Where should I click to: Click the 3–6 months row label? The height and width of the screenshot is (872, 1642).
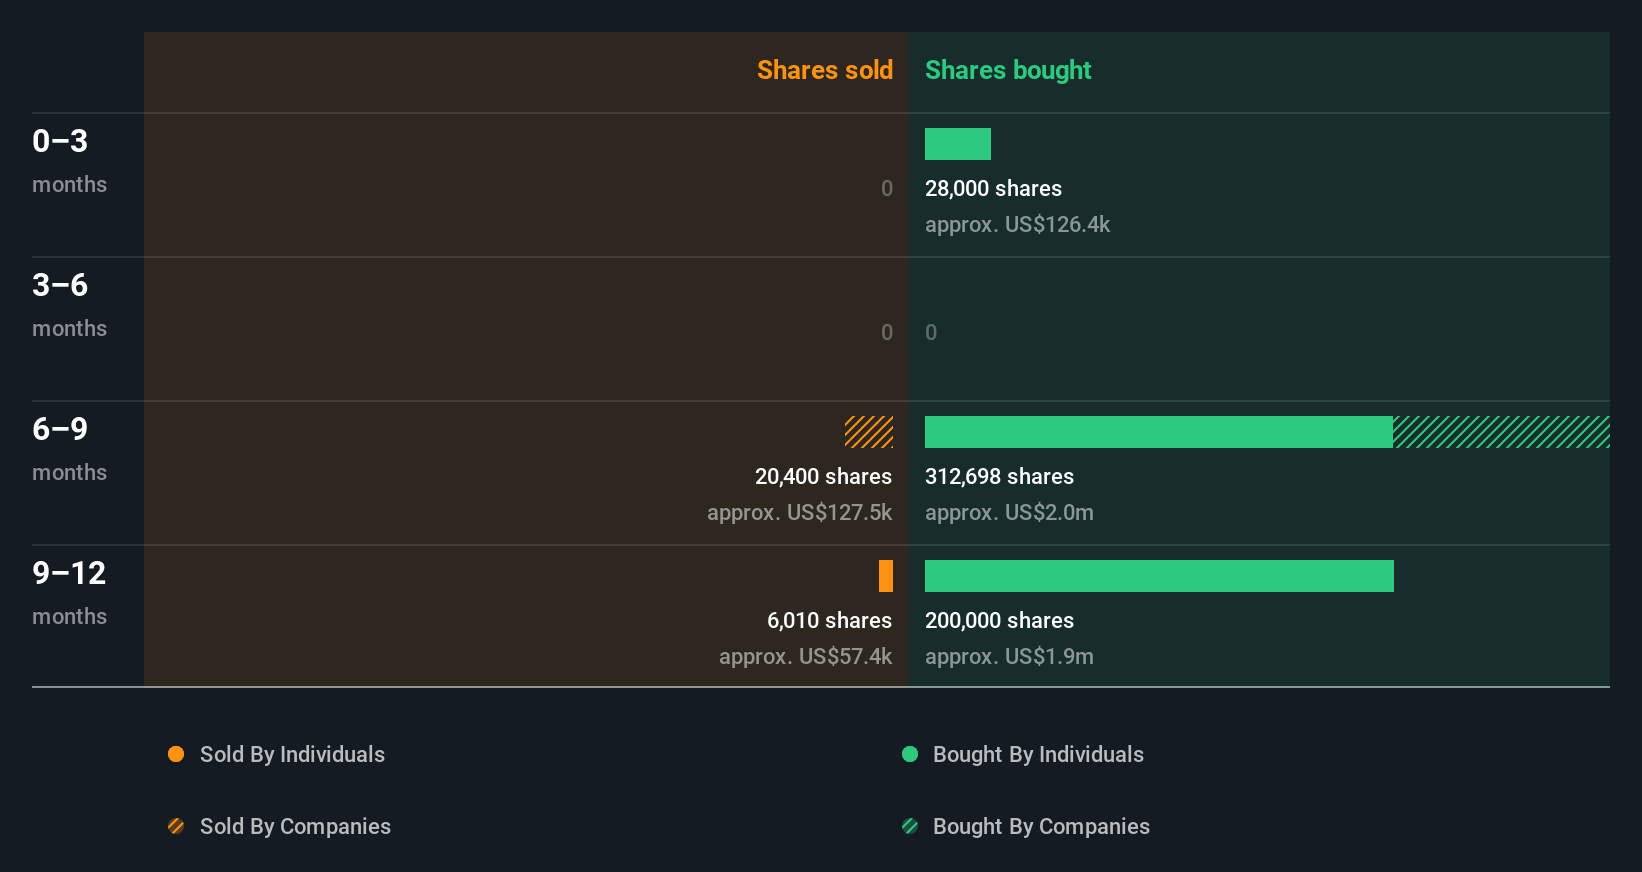point(69,304)
